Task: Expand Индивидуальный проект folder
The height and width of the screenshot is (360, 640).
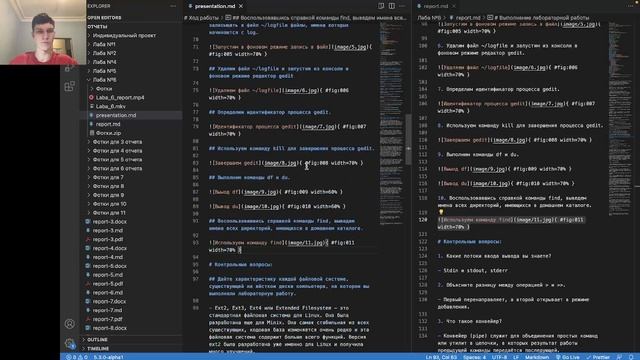Action: point(124,36)
